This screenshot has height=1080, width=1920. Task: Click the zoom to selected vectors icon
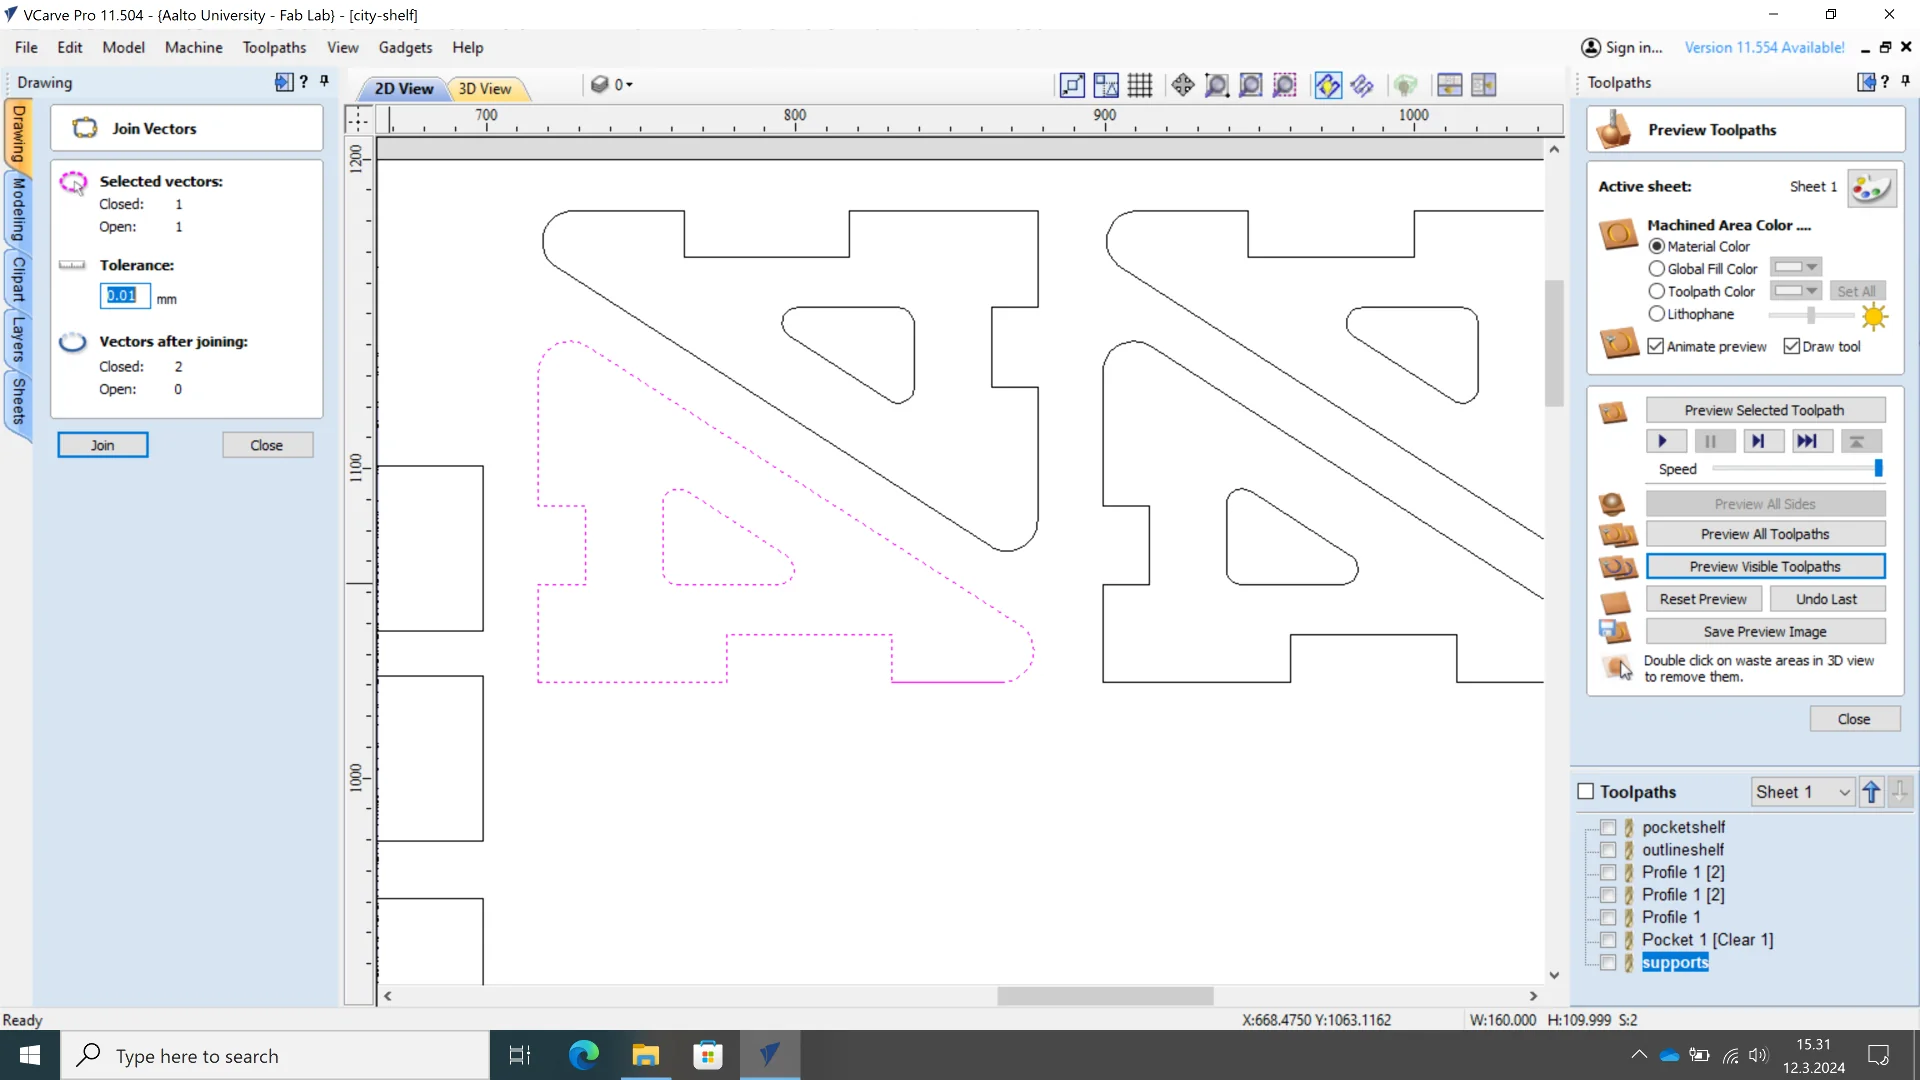(1284, 85)
